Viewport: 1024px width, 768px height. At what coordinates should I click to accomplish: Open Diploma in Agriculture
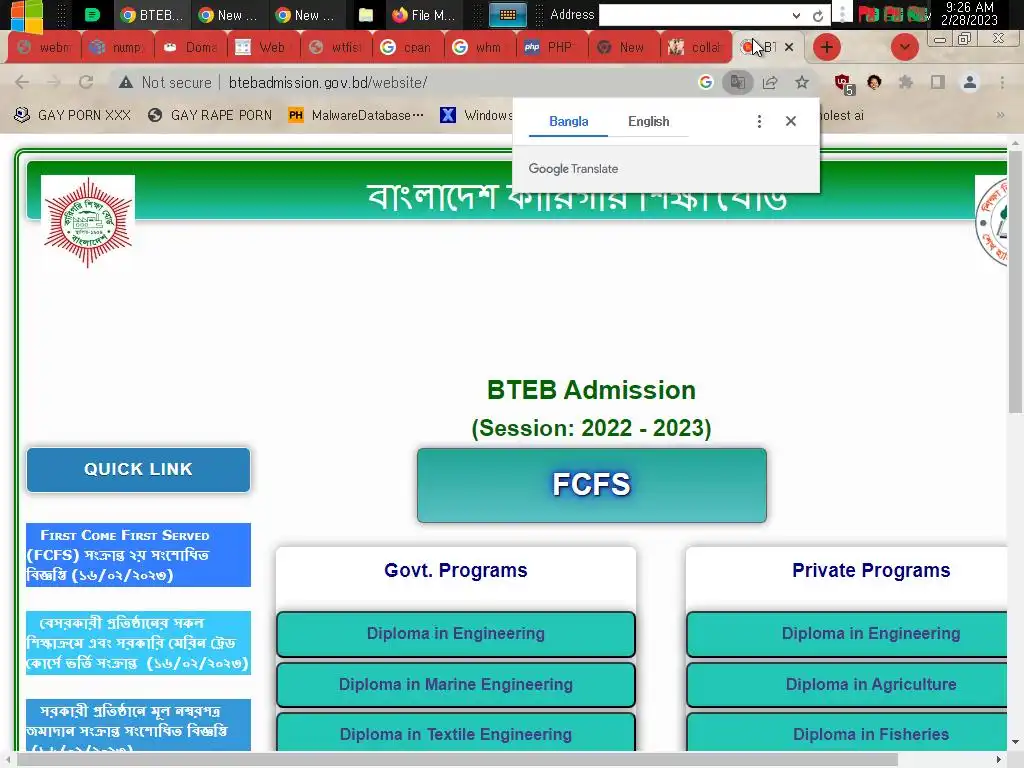pos(848,684)
